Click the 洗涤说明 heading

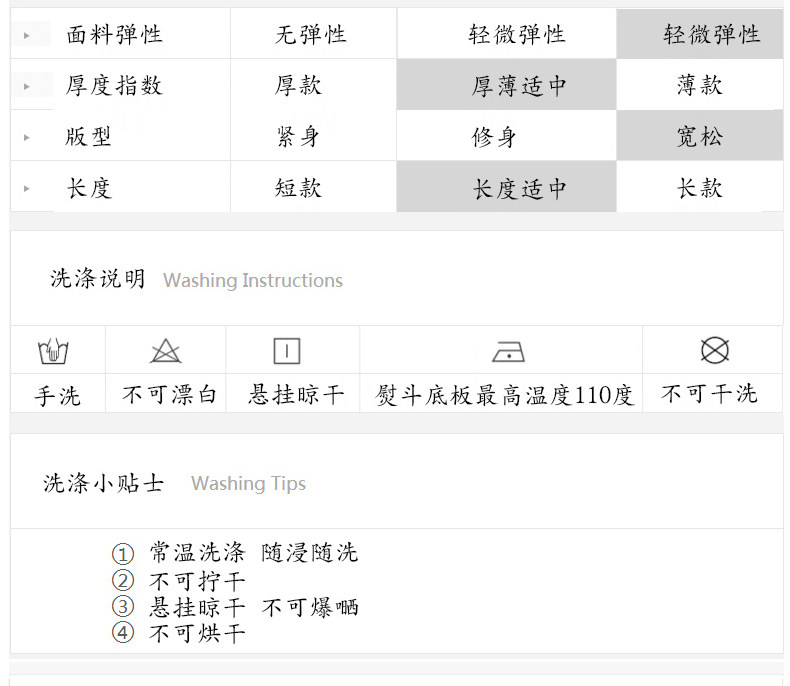point(98,279)
